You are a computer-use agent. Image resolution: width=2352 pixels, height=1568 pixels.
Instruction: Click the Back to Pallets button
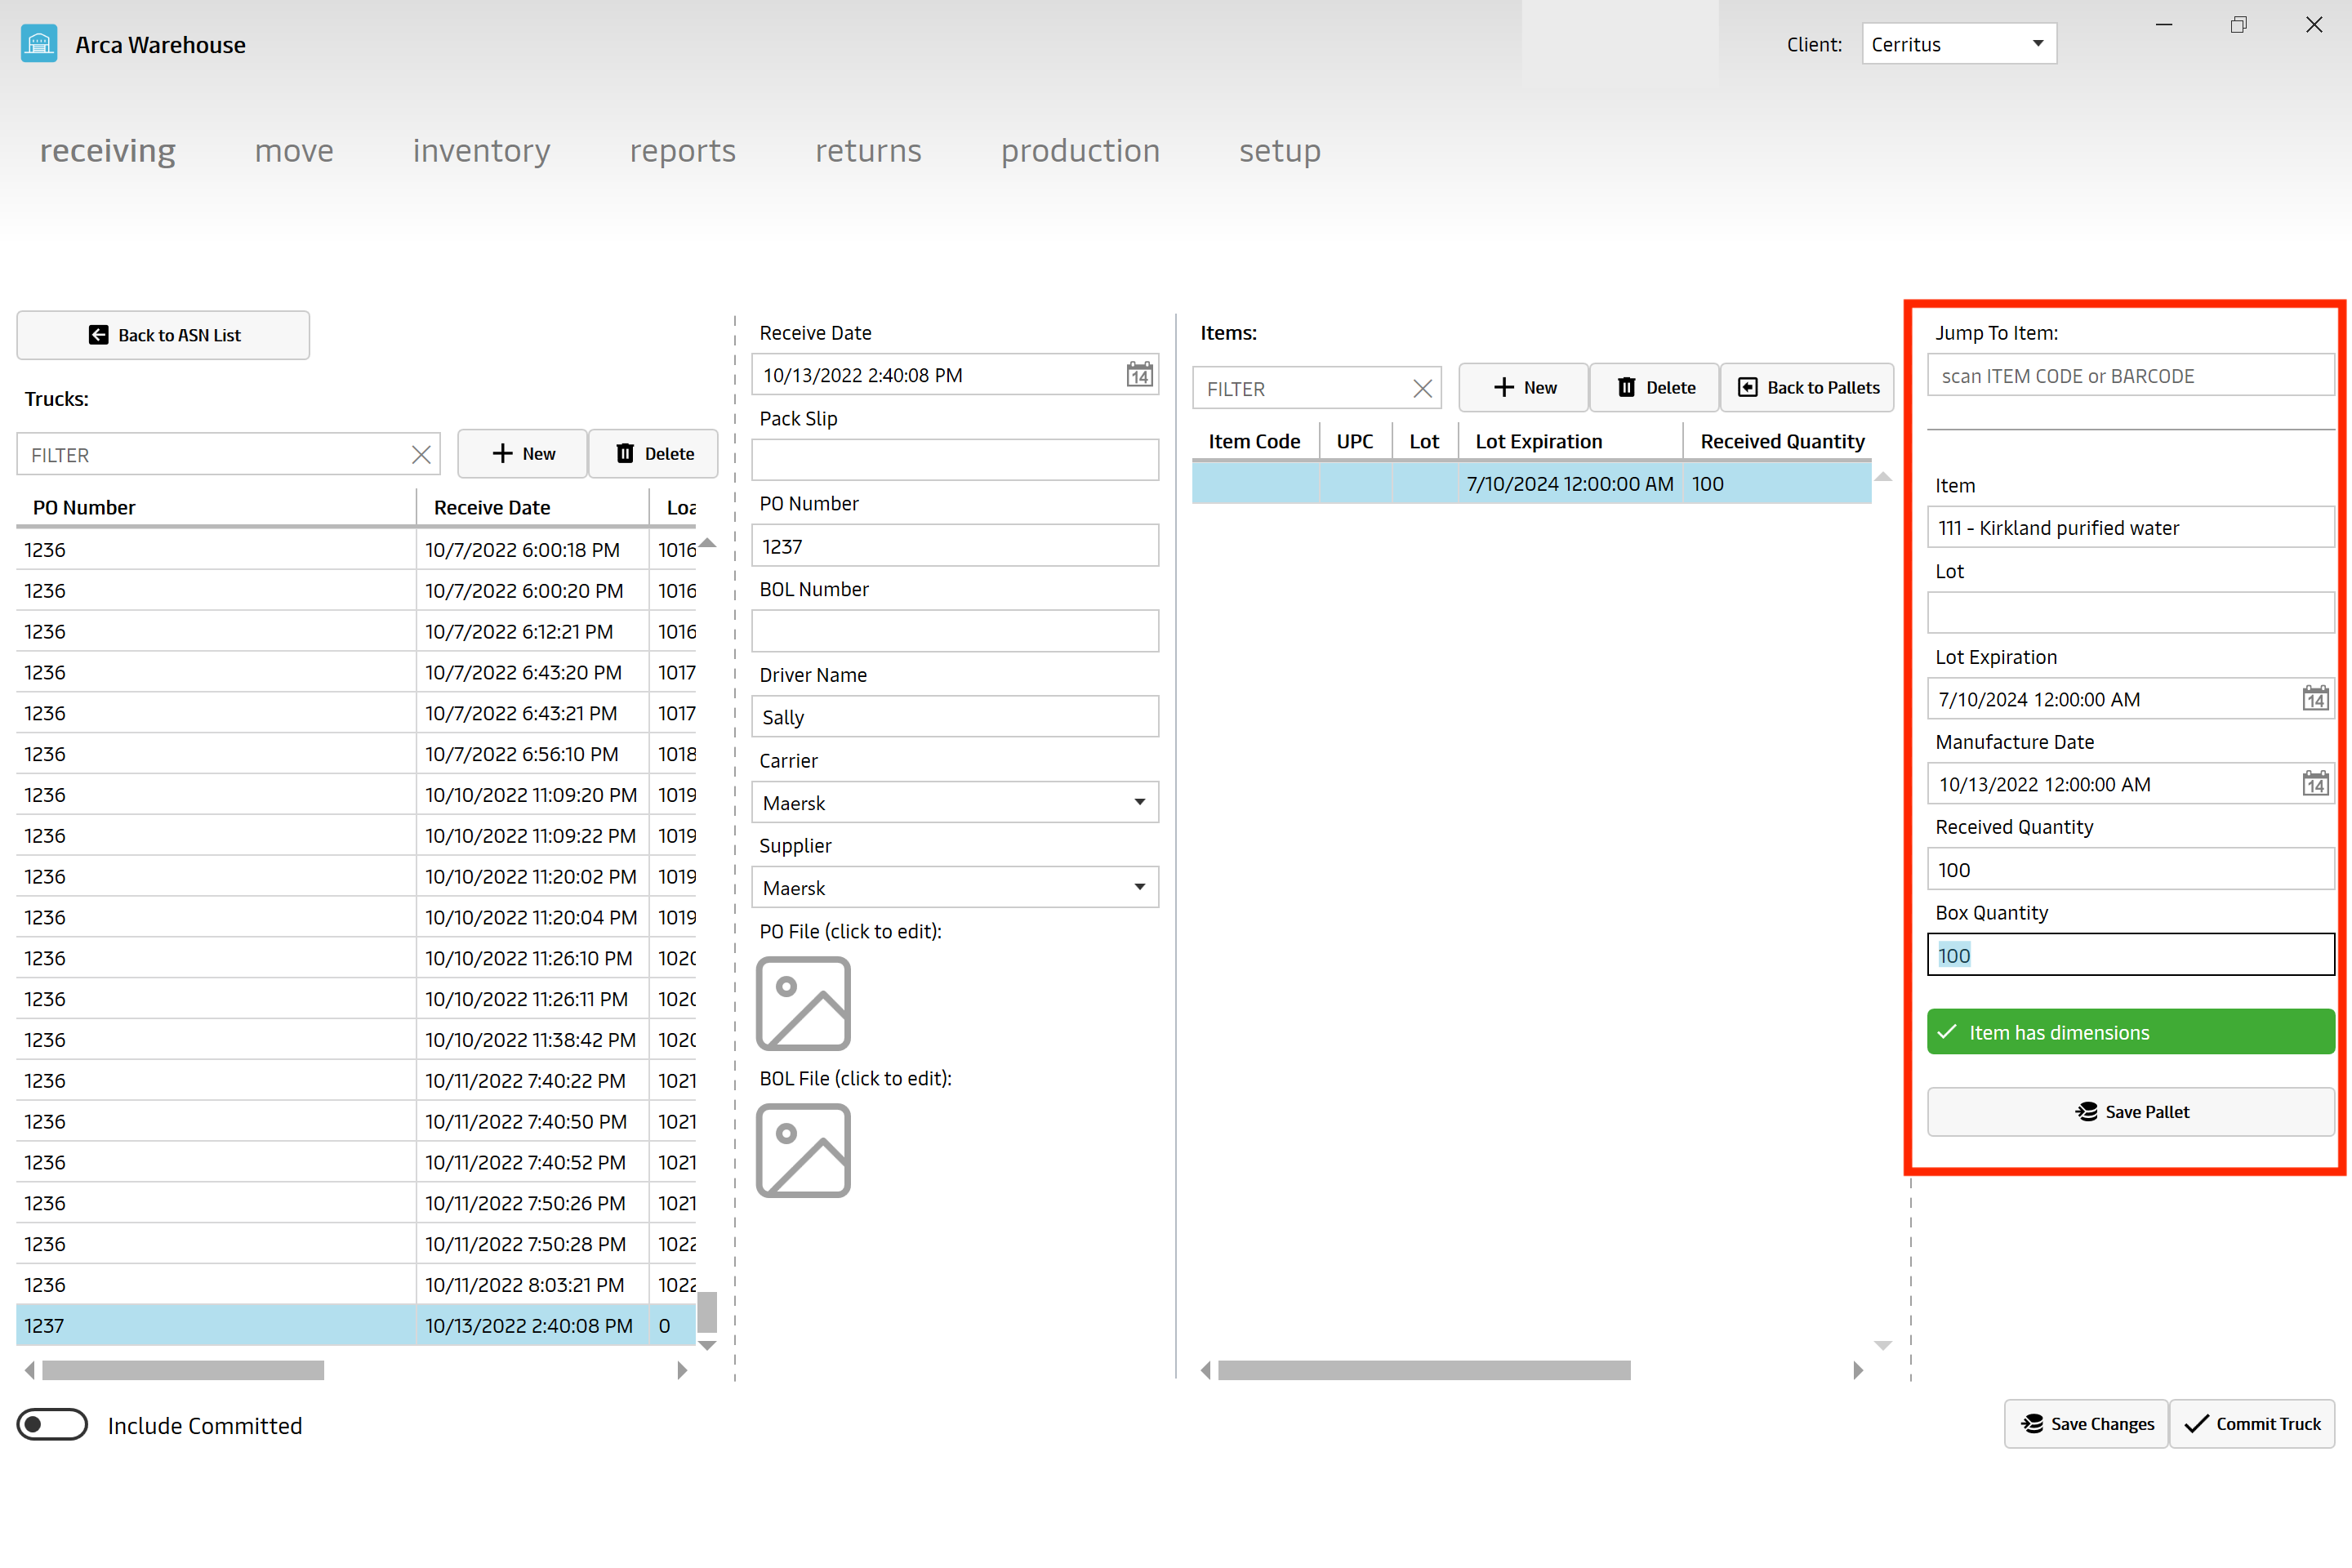1808,388
